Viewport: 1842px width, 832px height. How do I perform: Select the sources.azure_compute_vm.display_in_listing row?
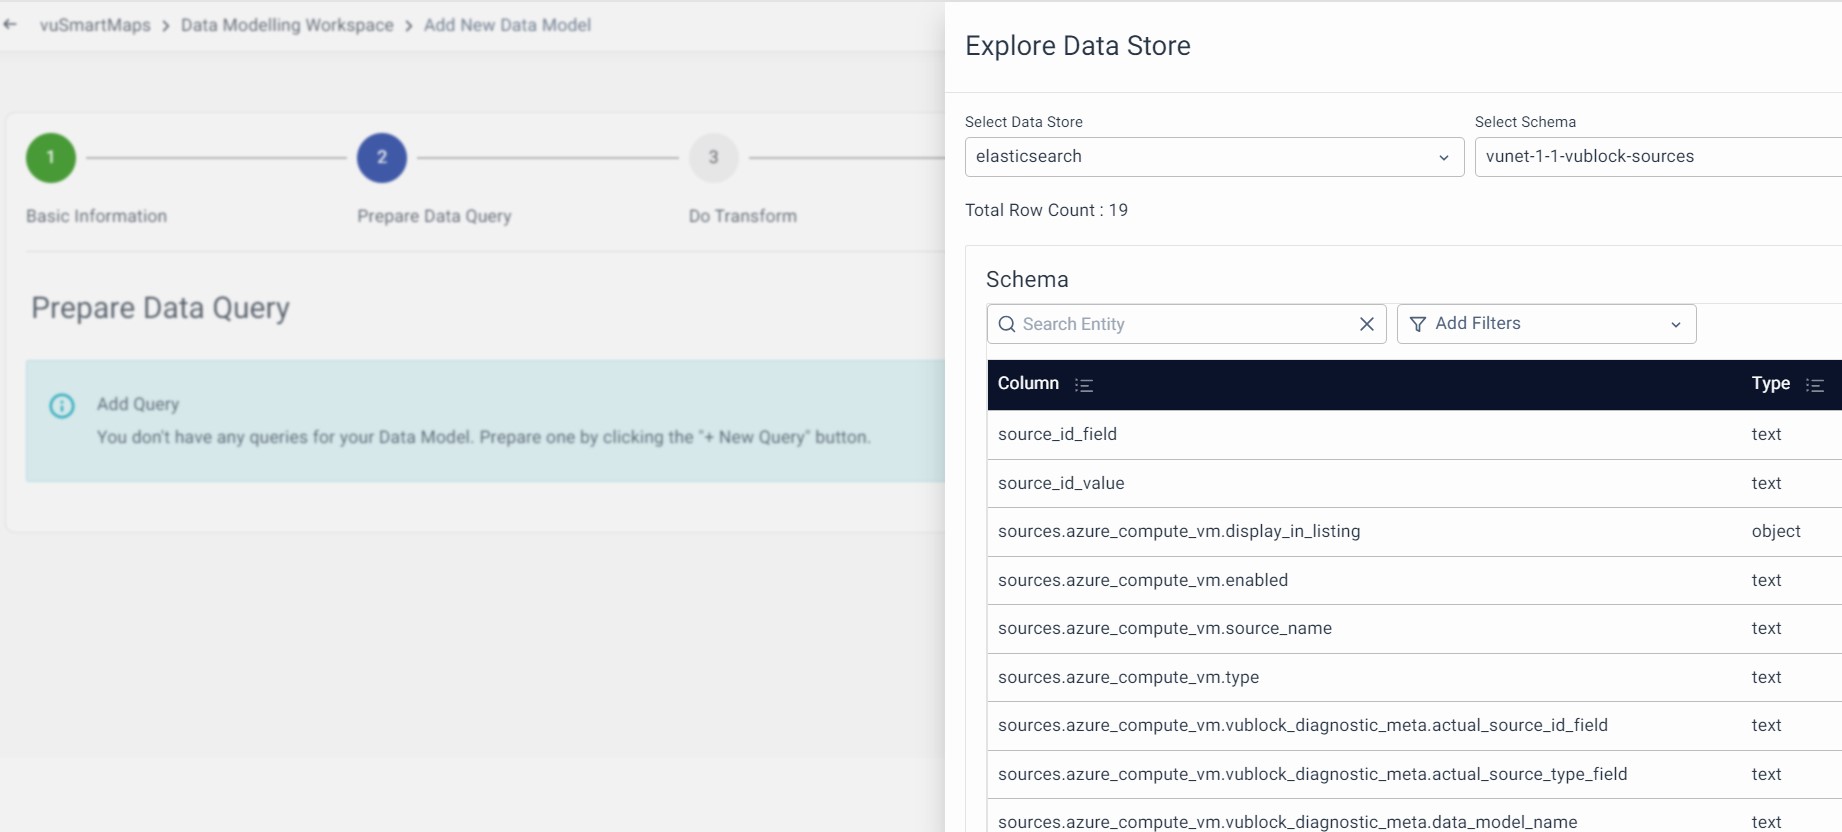[x=1178, y=531]
